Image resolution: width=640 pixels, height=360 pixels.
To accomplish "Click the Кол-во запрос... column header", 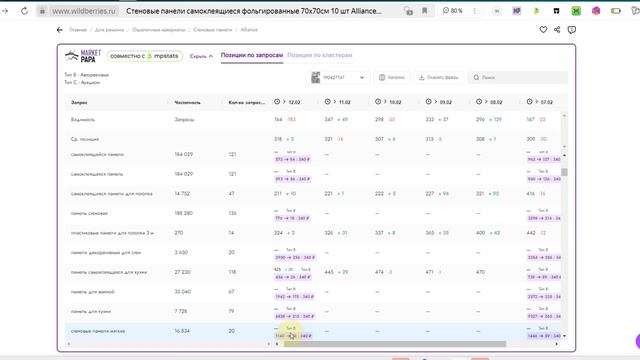I will (x=247, y=102).
